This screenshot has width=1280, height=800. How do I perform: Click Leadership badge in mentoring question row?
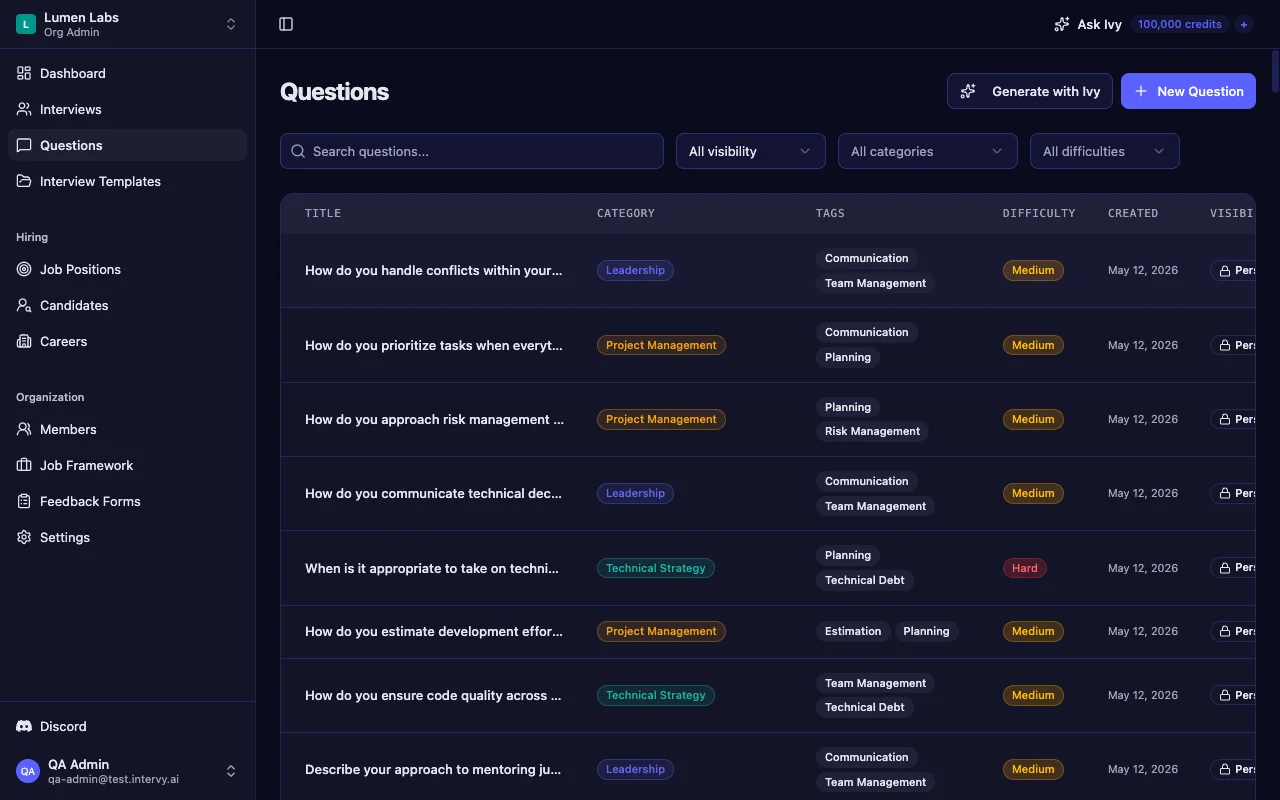[x=635, y=769]
